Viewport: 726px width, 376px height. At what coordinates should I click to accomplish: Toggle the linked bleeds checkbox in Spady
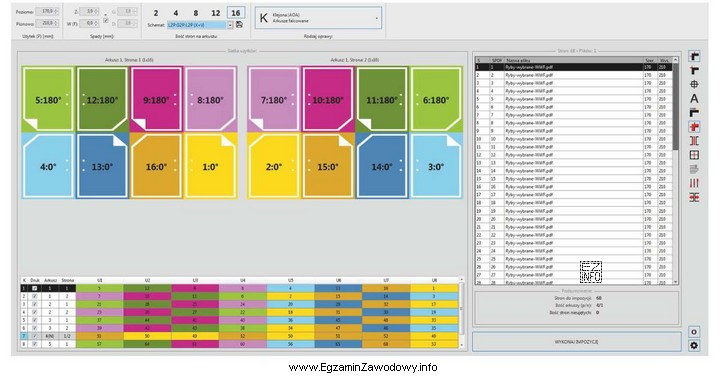[x=106, y=20]
